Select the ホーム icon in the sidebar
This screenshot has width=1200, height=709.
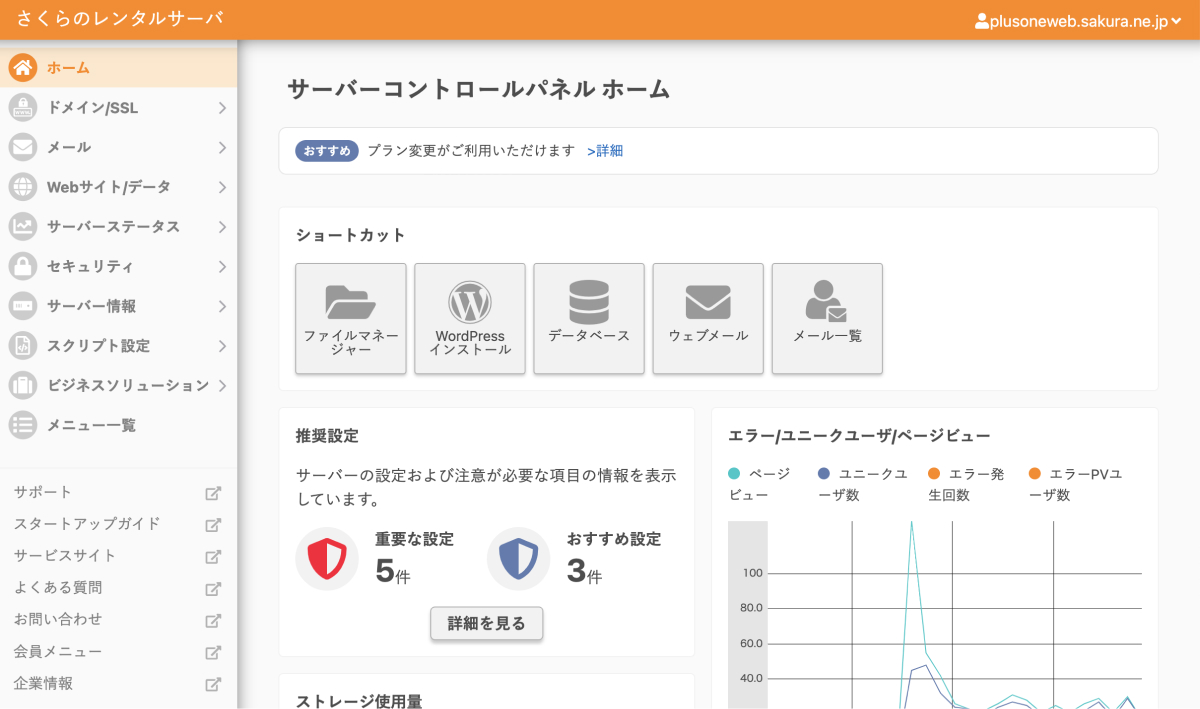22,68
